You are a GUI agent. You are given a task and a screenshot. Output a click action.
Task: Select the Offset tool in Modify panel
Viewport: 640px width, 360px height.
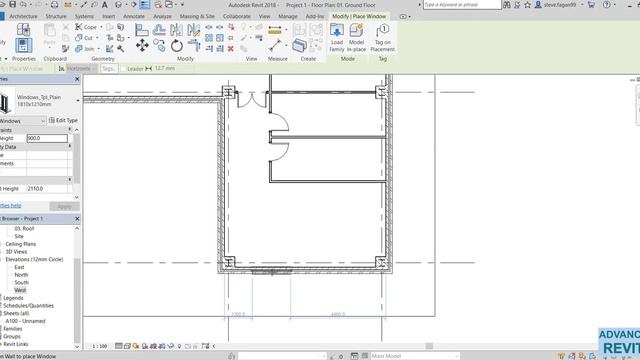click(159, 30)
